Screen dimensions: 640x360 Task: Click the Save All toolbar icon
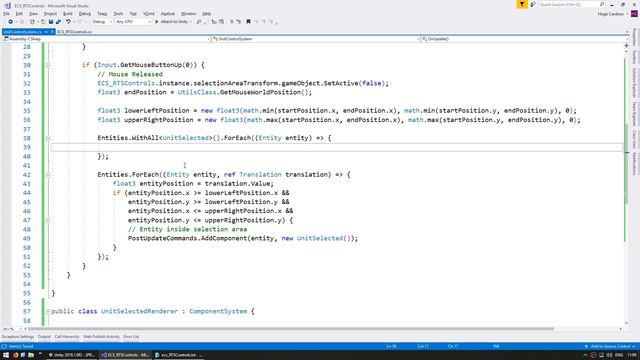pyautogui.click(x=58, y=22)
